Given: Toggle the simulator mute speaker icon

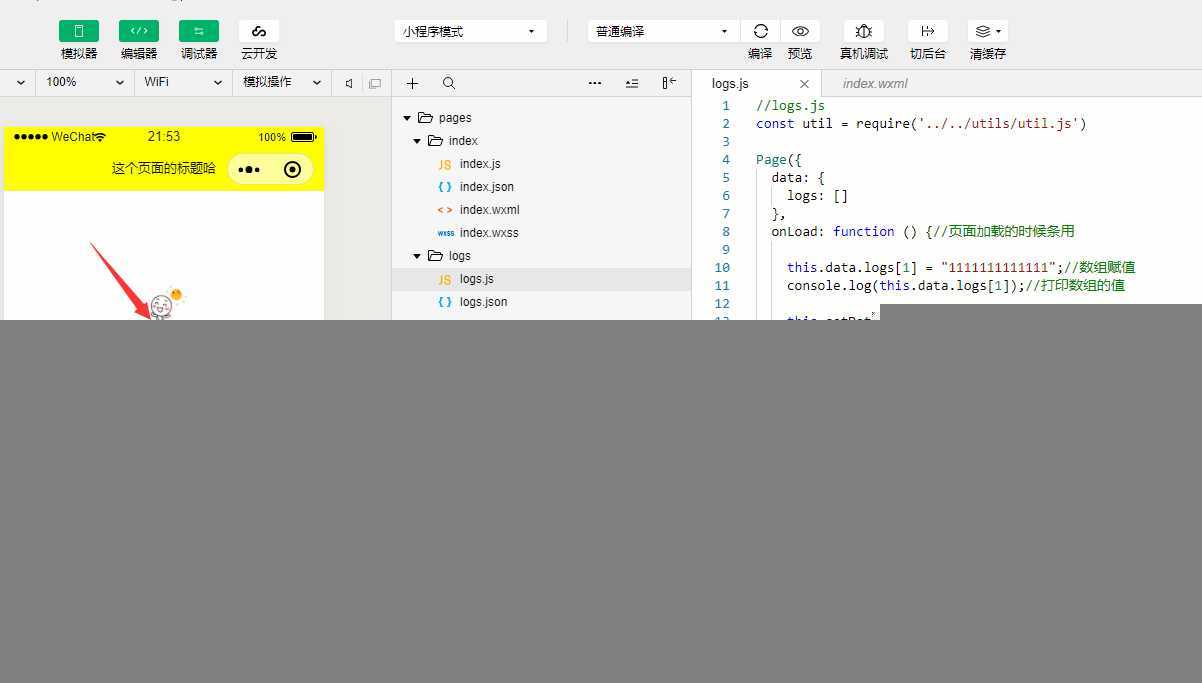Looking at the screenshot, I should 349,83.
